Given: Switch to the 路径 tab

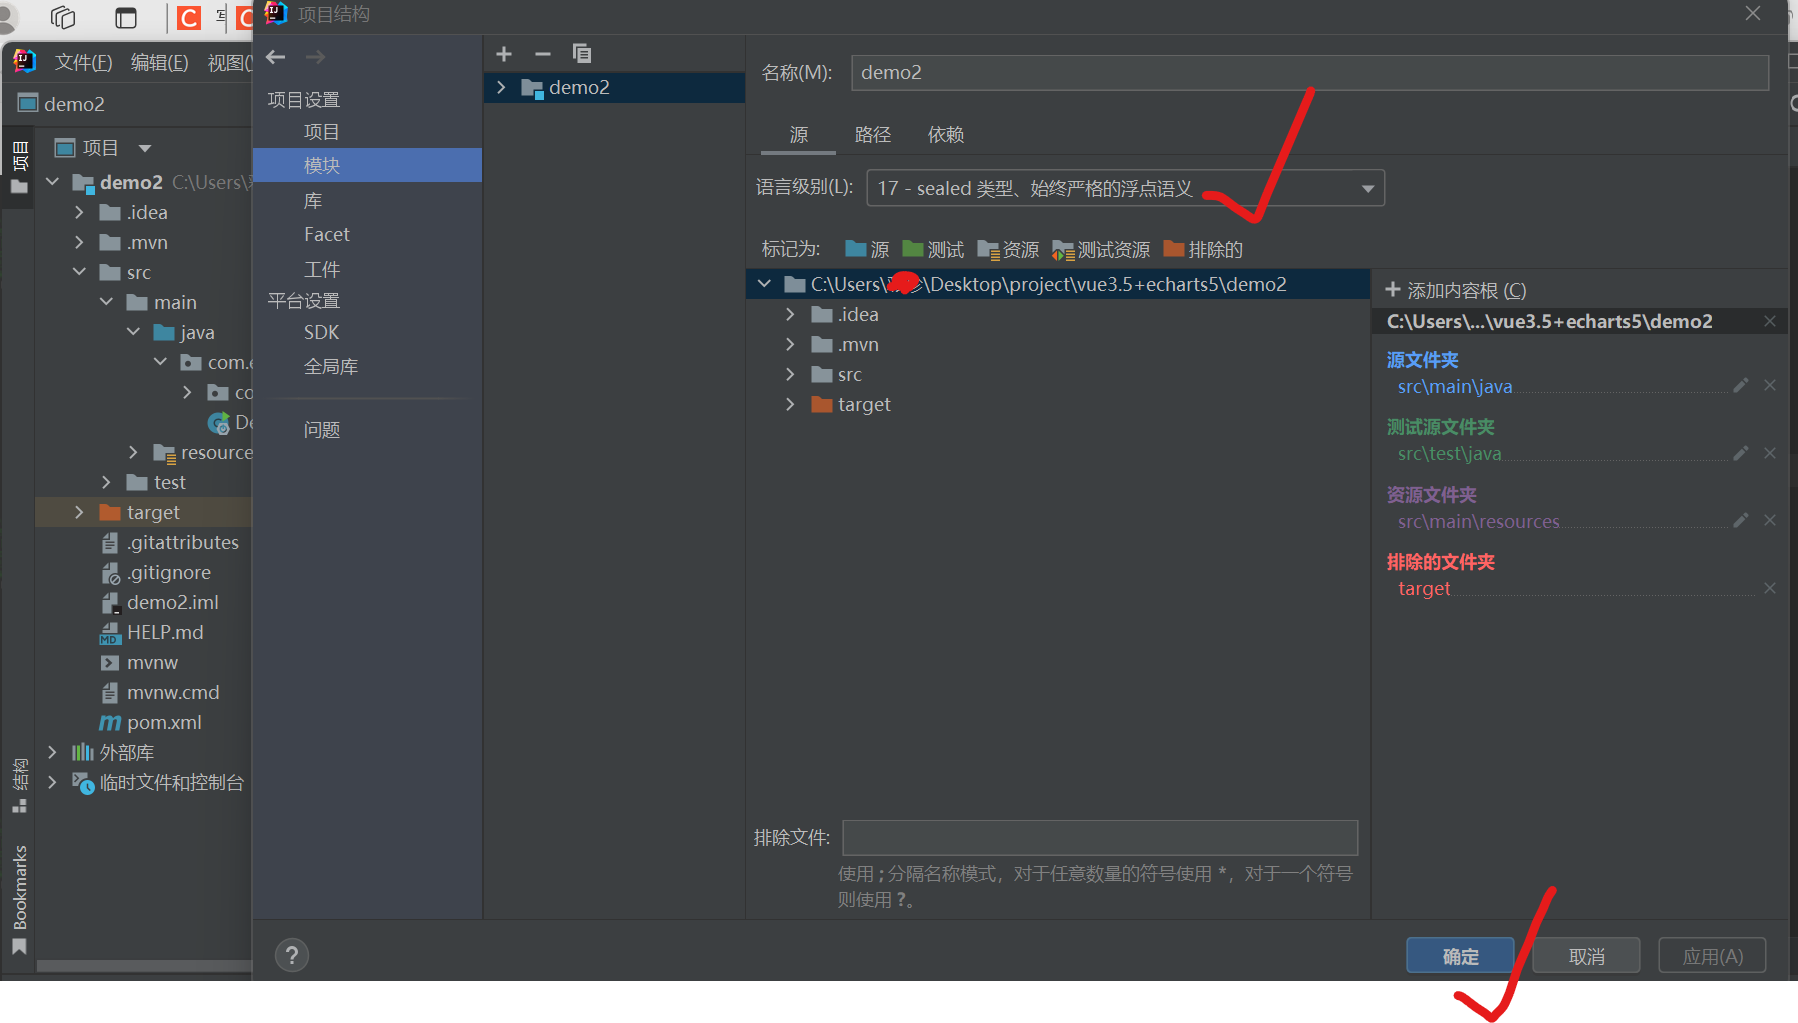Looking at the screenshot, I should click(872, 135).
